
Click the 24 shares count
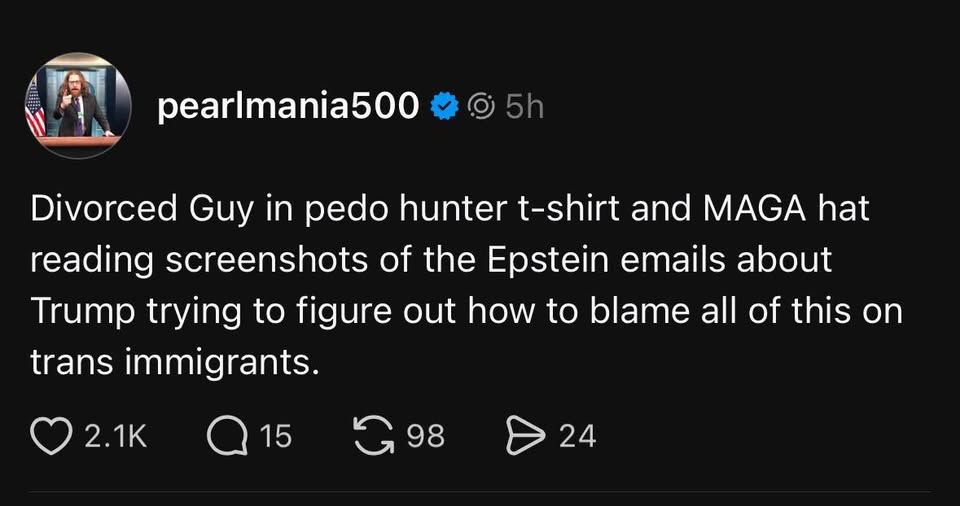(x=577, y=435)
